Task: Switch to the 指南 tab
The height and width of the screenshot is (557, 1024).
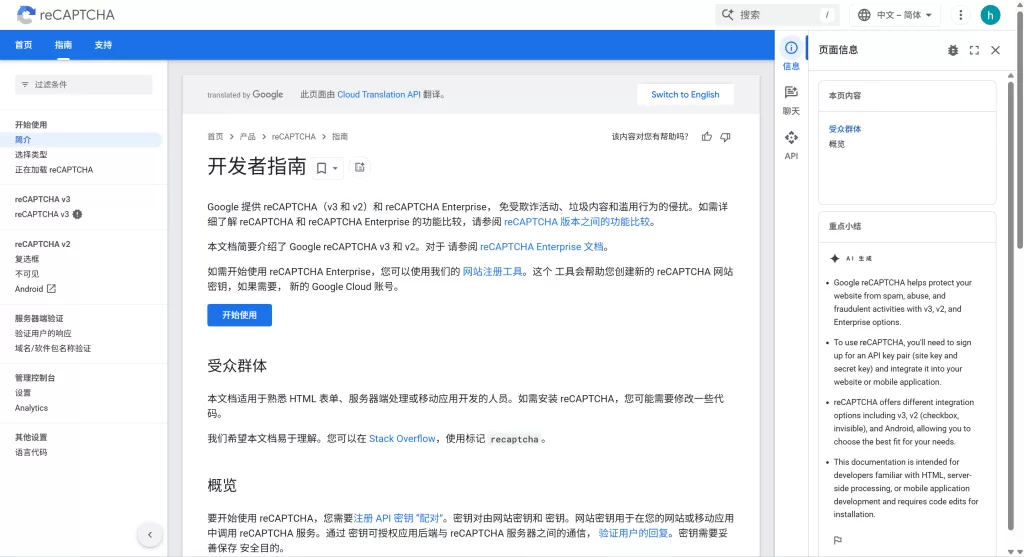Action: click(x=63, y=45)
